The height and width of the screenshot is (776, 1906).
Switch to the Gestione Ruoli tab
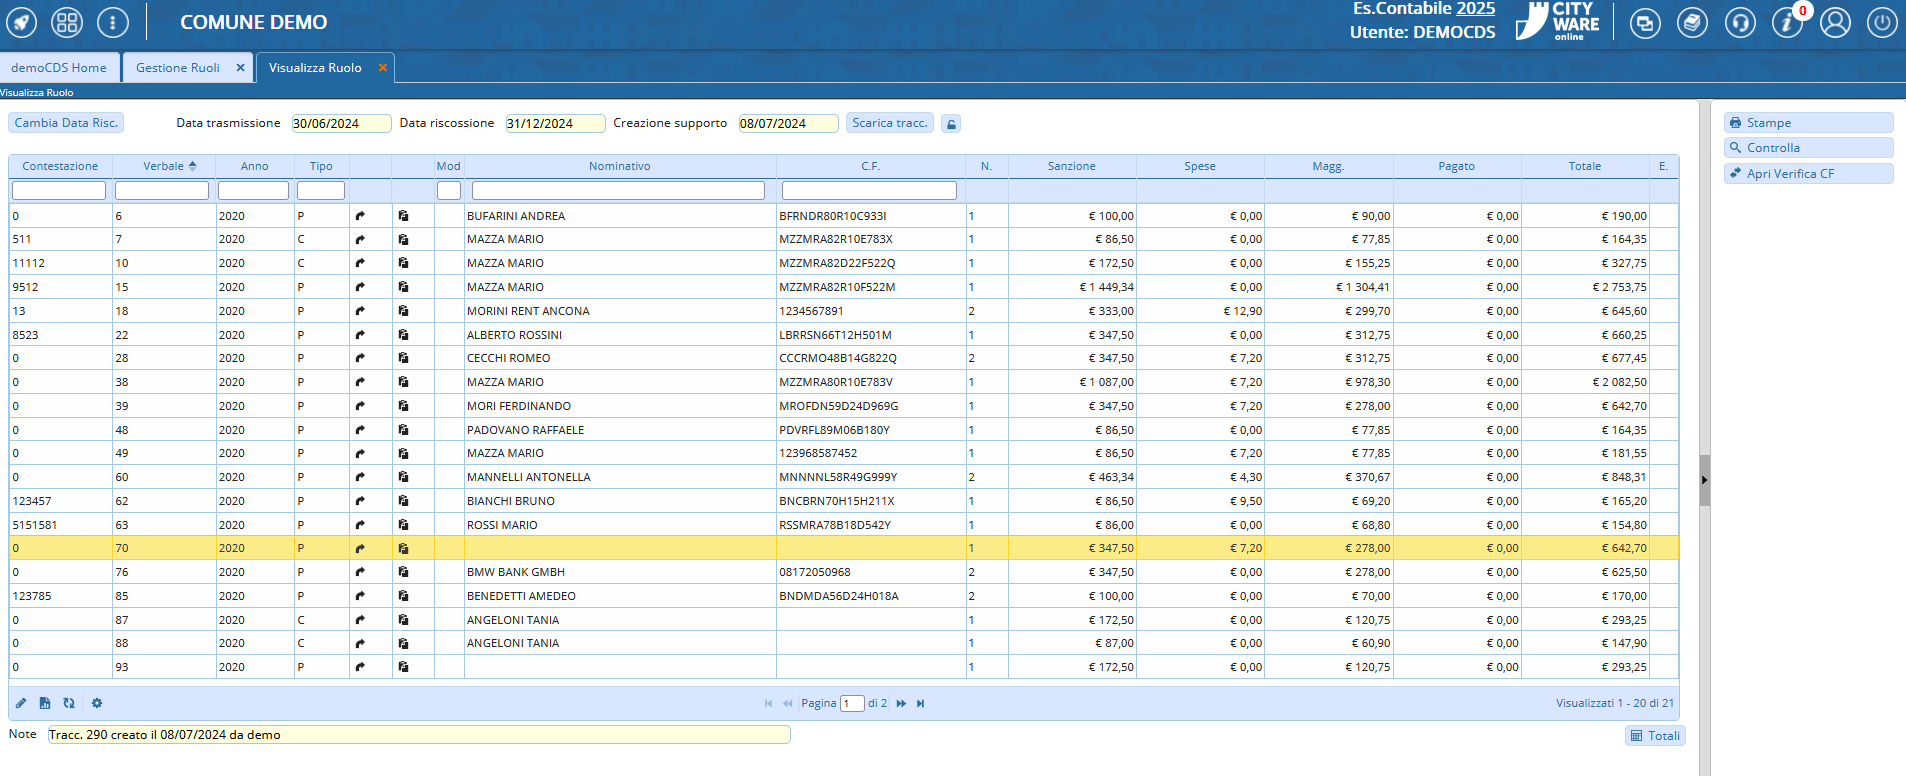pos(178,68)
